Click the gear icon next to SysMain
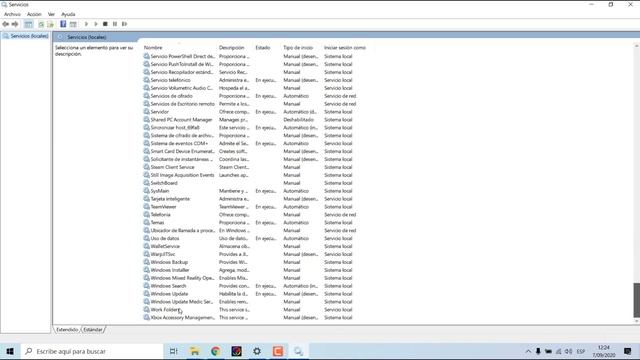The width and height of the screenshot is (640, 360). (x=146, y=191)
